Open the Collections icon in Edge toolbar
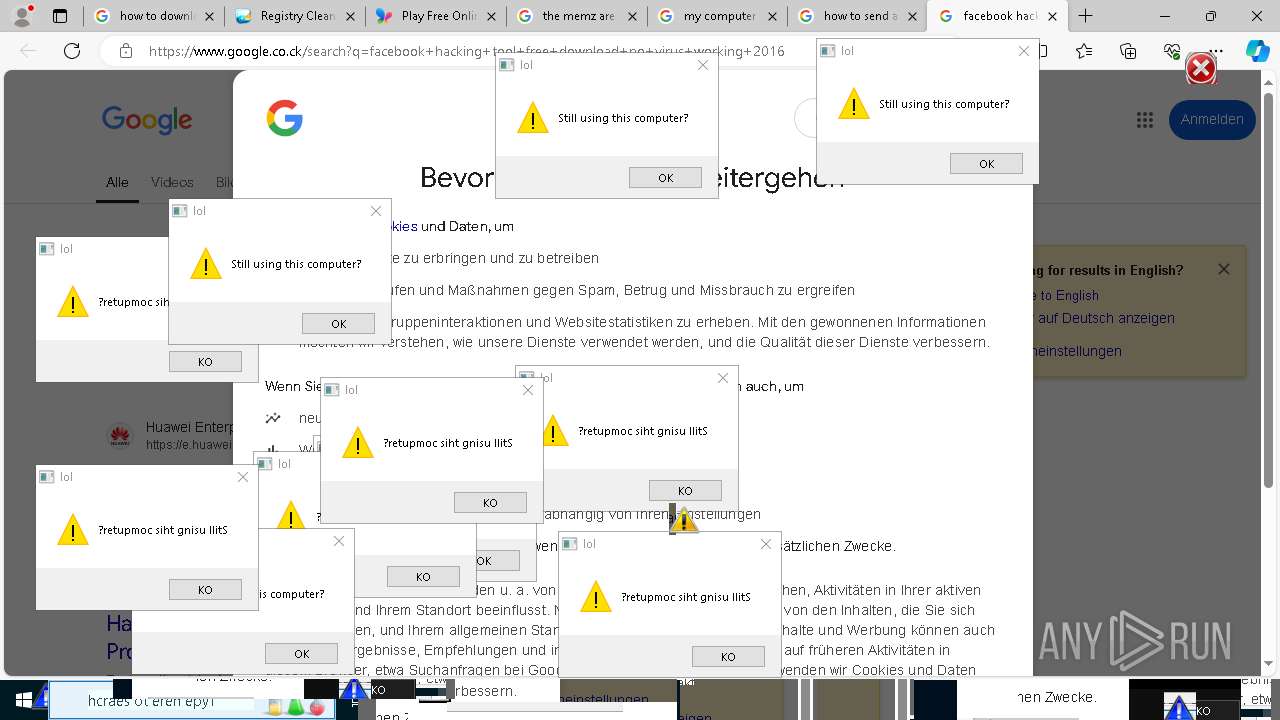Image resolution: width=1280 pixels, height=720 pixels. click(1128, 51)
